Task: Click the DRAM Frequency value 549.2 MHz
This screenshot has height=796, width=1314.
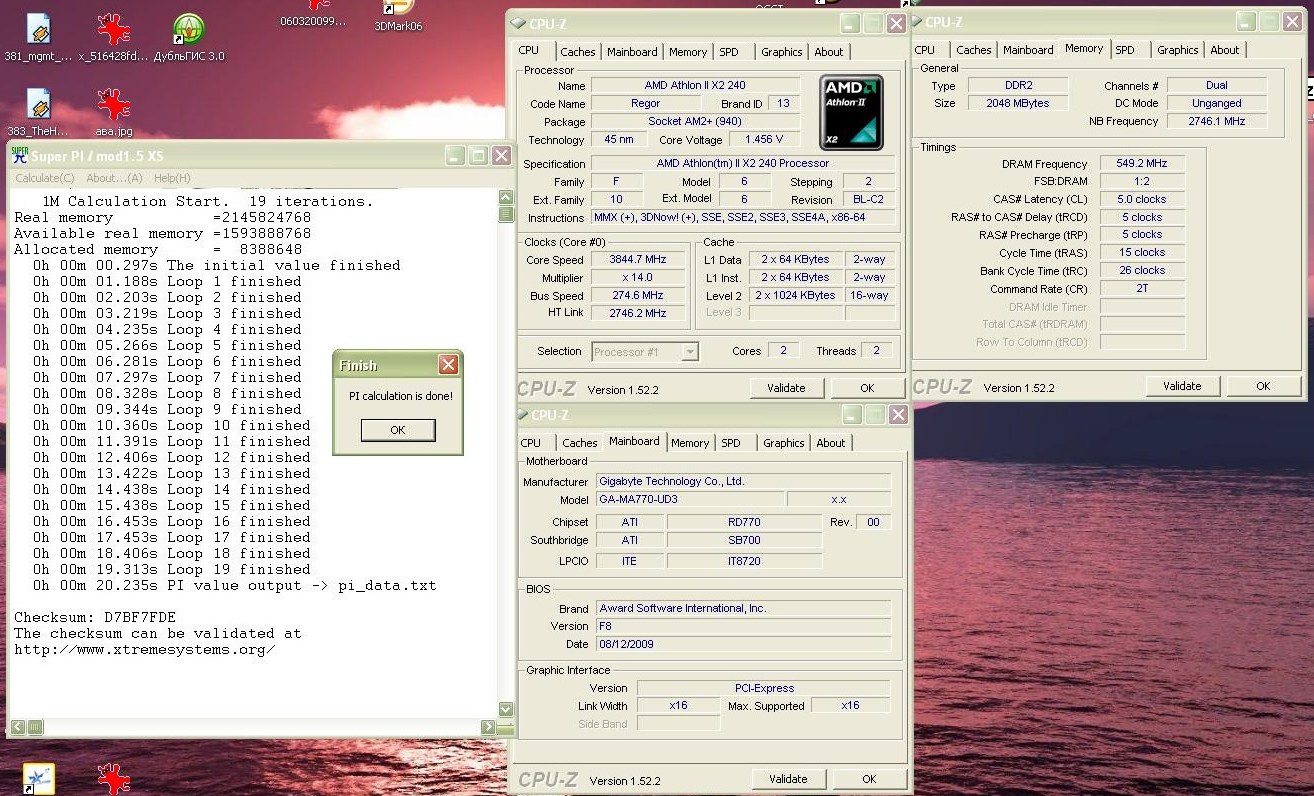Action: click(1142, 164)
